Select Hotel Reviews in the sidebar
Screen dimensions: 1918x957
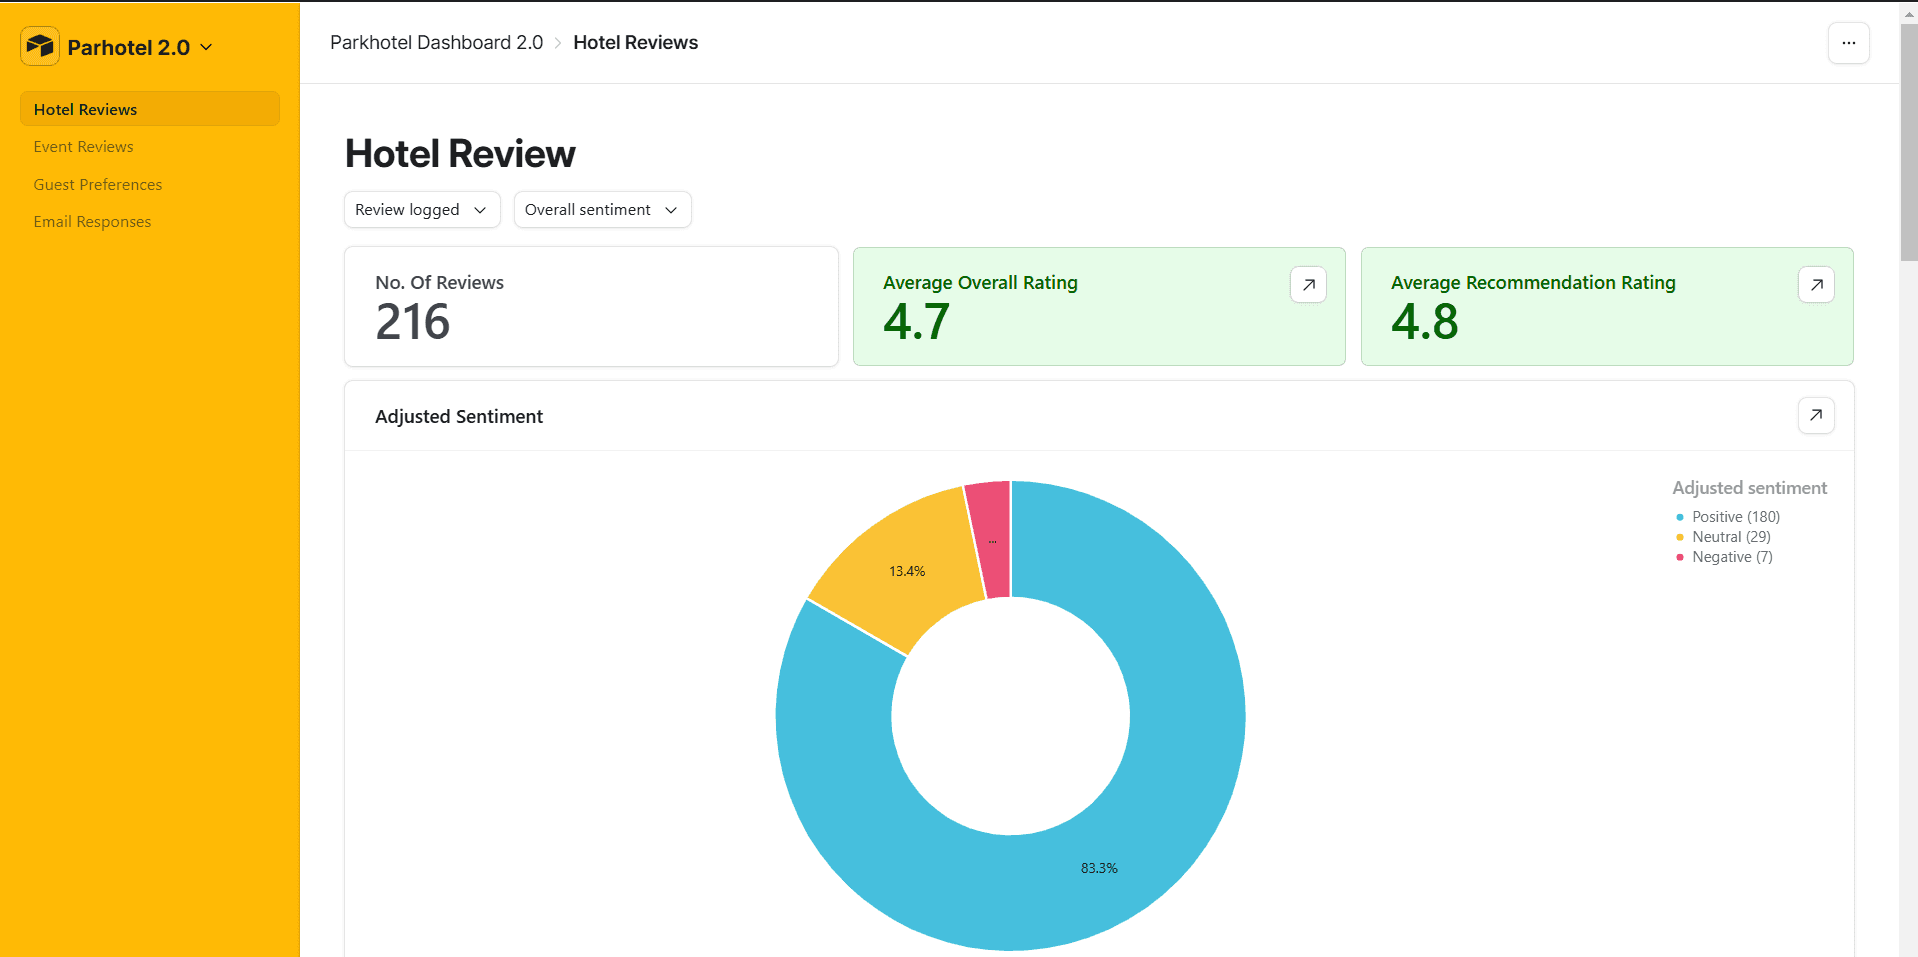pos(150,109)
